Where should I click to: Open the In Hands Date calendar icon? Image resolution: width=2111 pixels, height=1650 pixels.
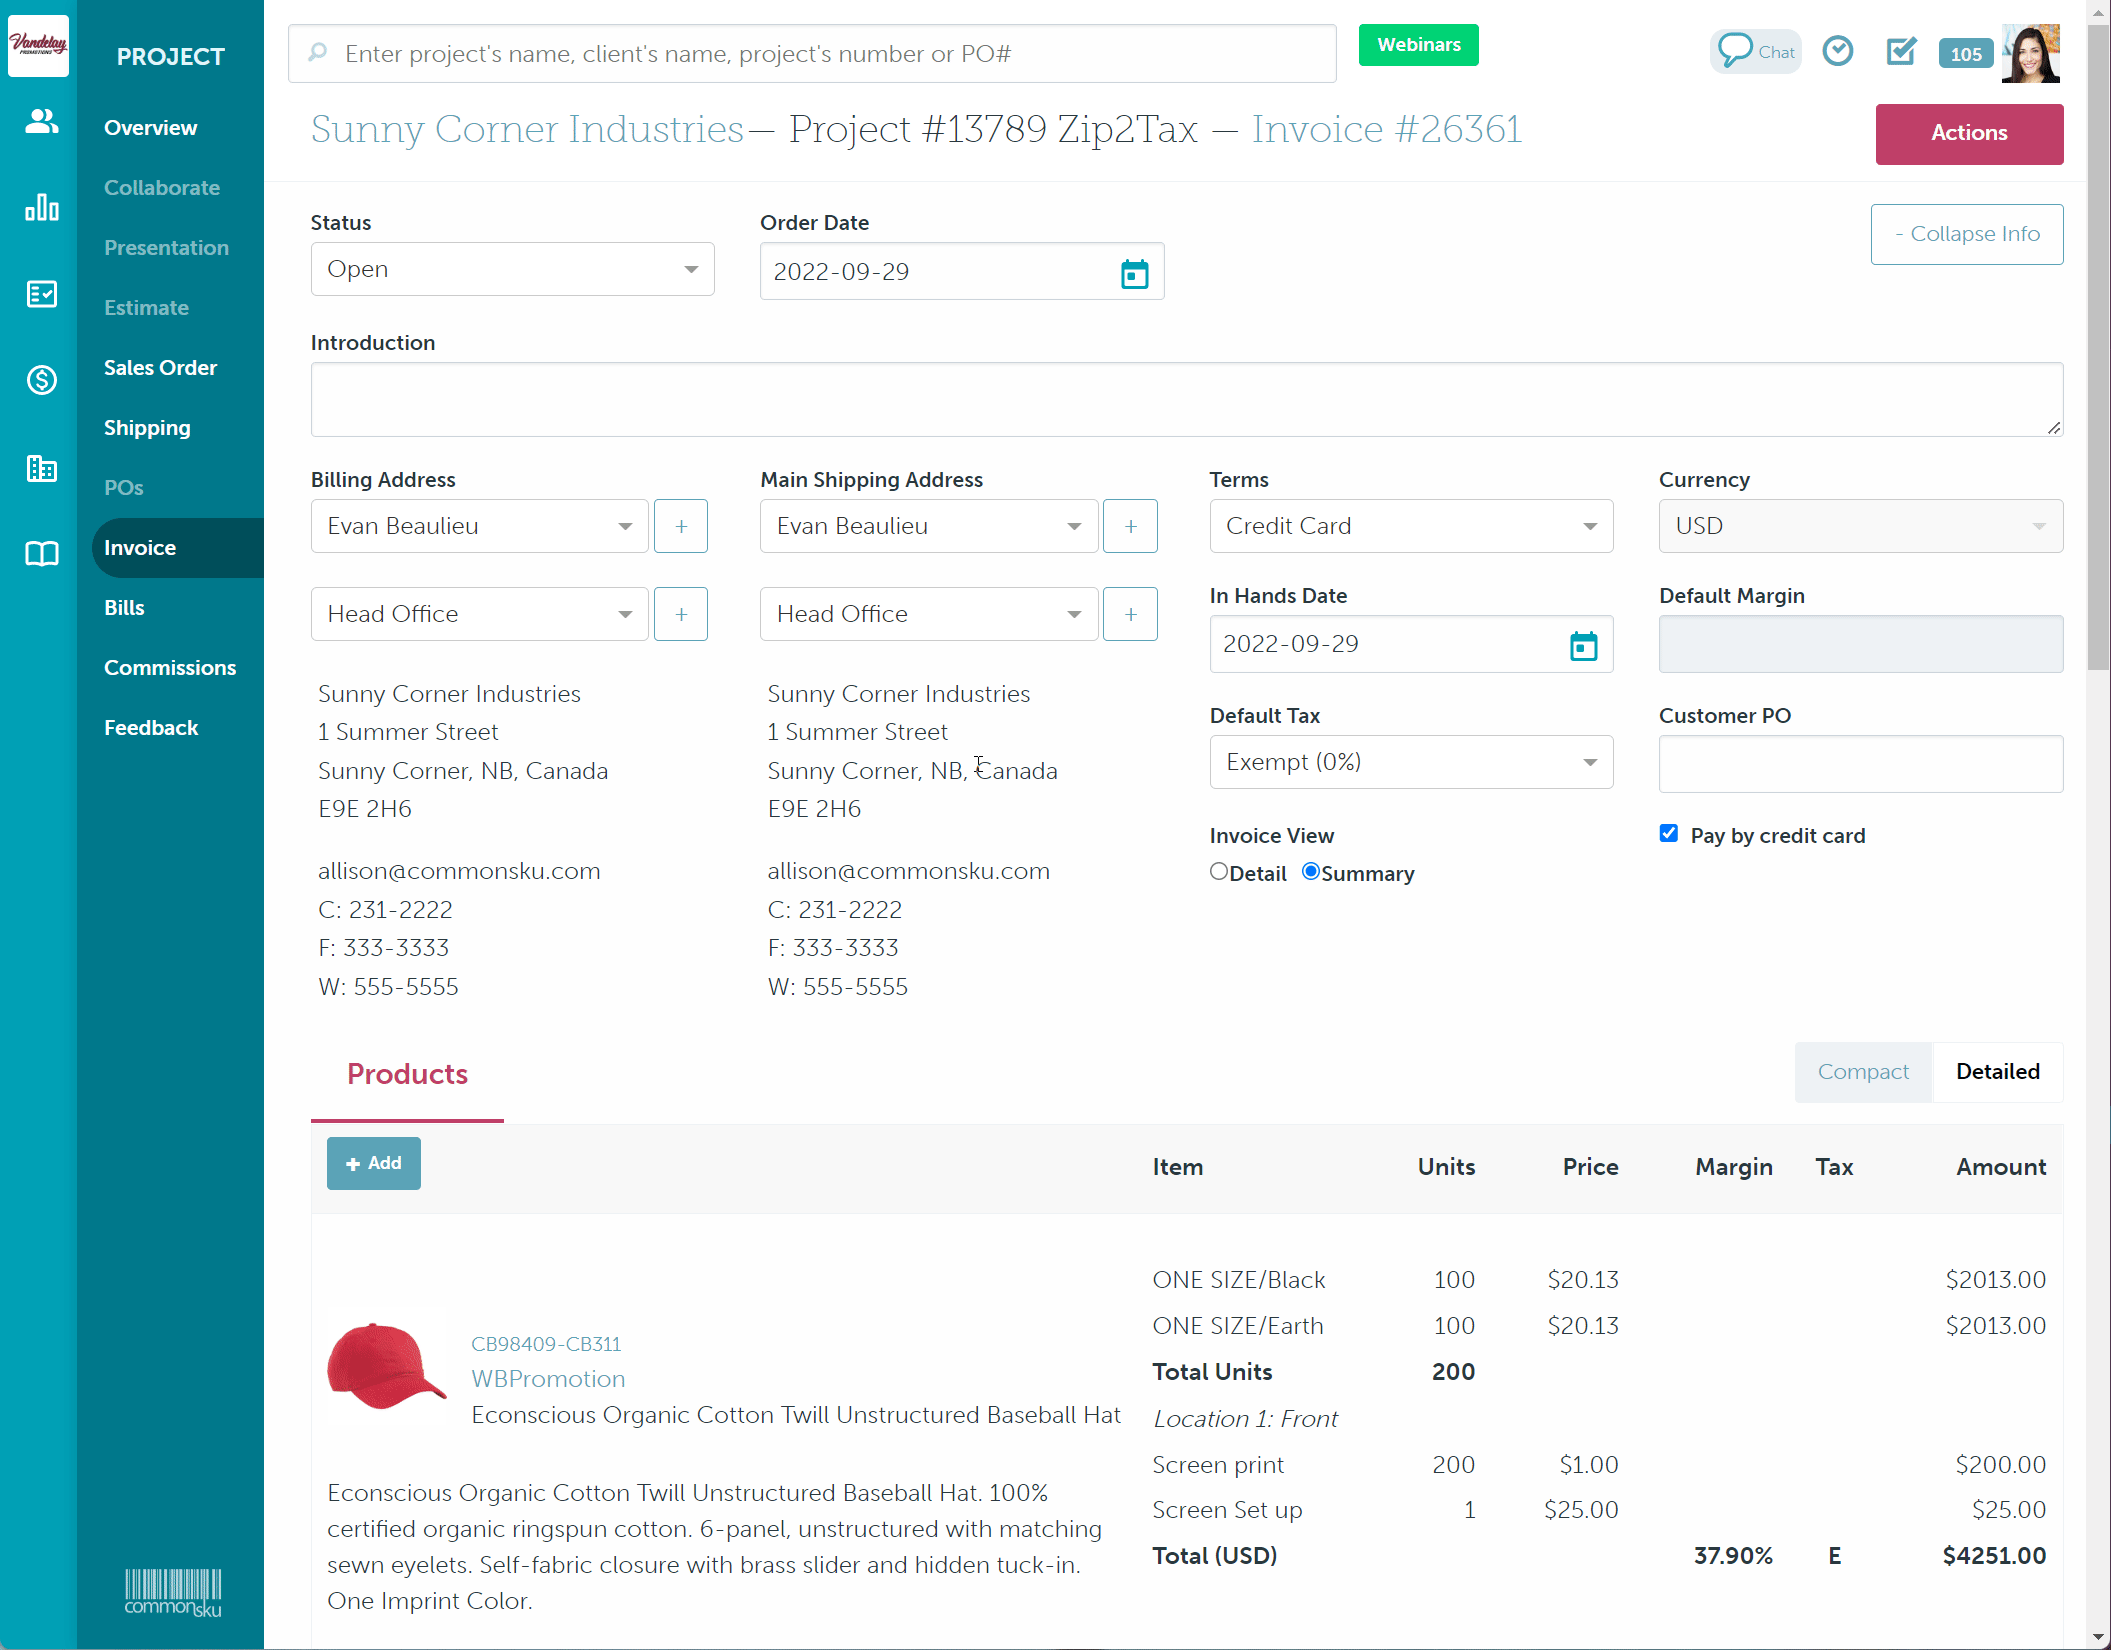1583,646
